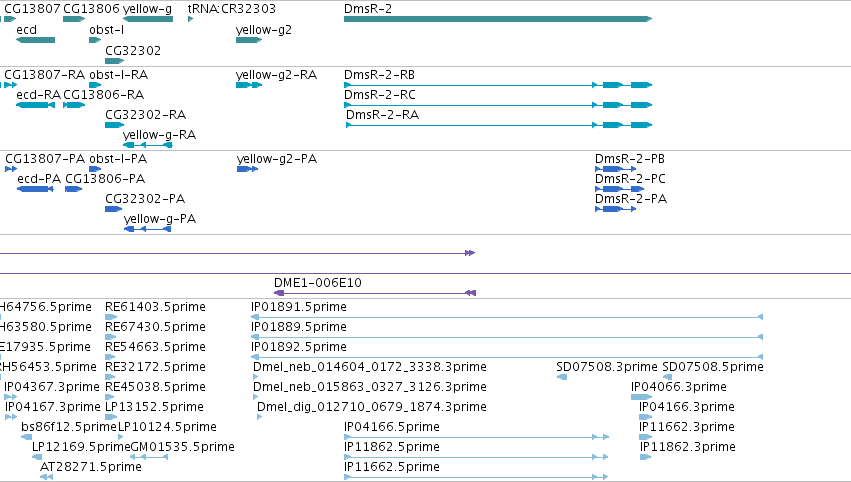Click IP01892.5prime EST label
Image resolution: width=851 pixels, height=482 pixels.
[x=299, y=347]
